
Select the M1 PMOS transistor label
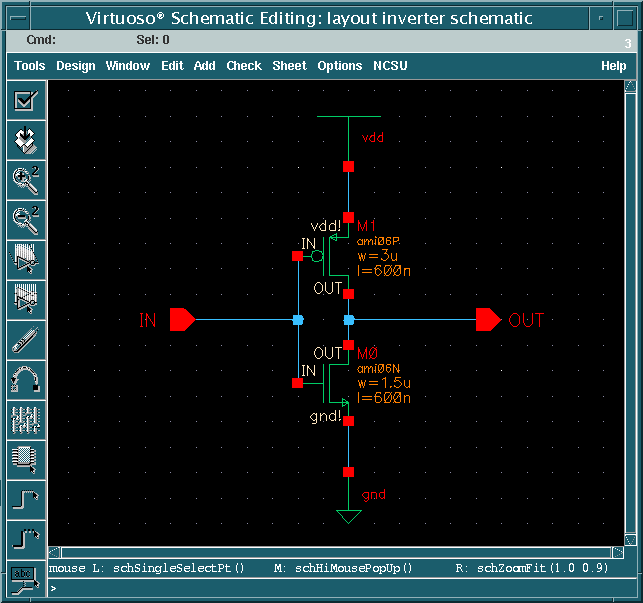click(366, 226)
